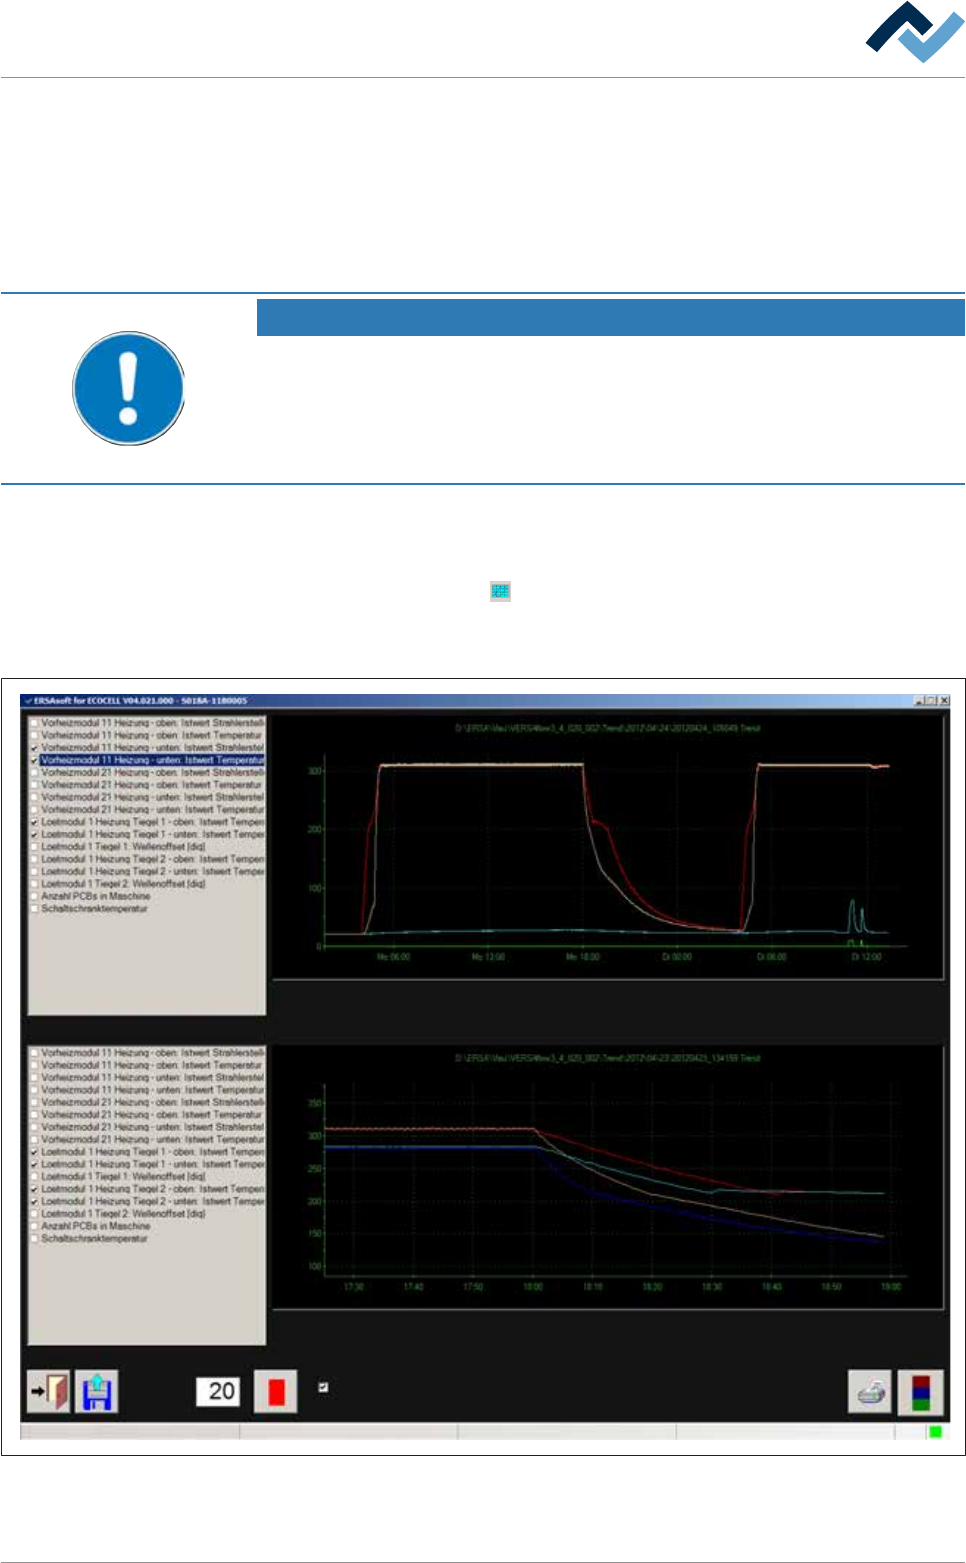Upper list: check Vorheizmodul 21 oben Istwert Strahlerstell
Viewport: 966px width, 1563px height.
[x=35, y=772]
